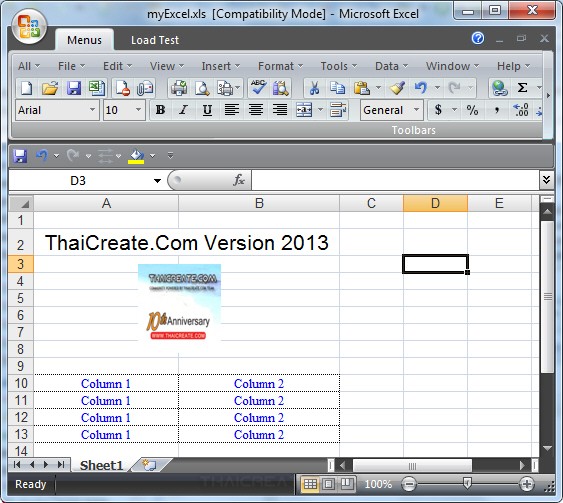563x503 pixels.
Task: Click the Save as Excel workbook icon
Action: (x=97, y=88)
